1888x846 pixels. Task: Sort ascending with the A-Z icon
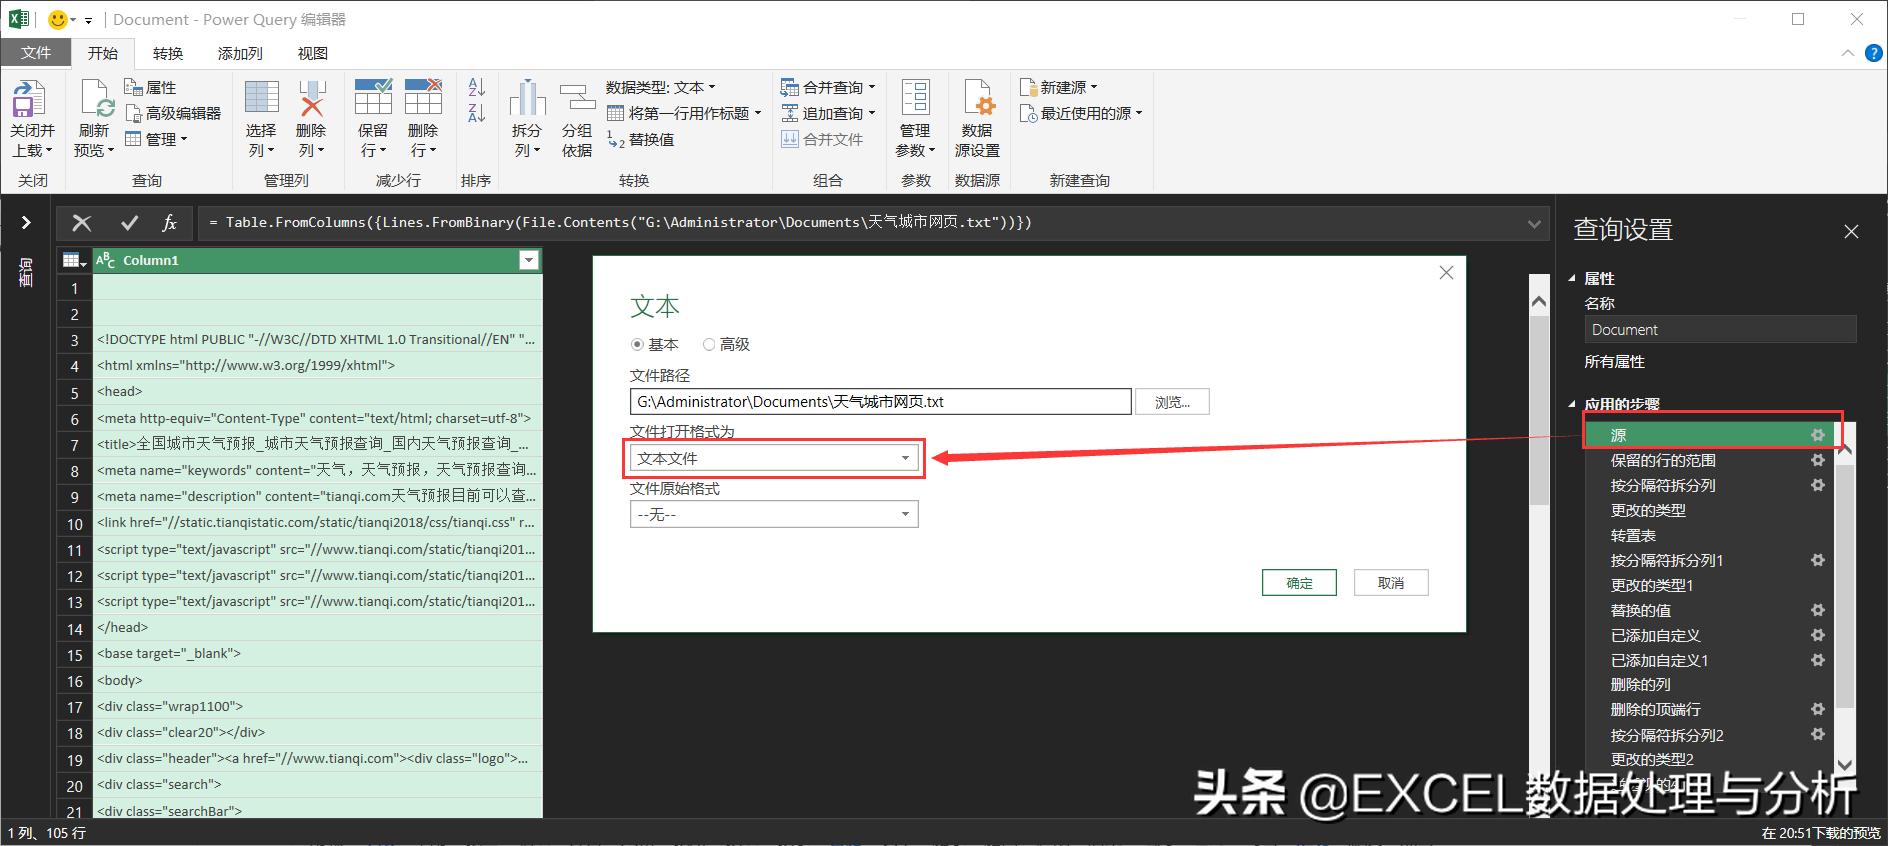pos(477,88)
